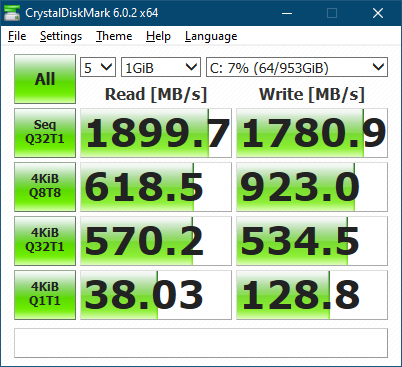Click the Seq write result 1780.9
Image resolution: width=402 pixels, height=367 pixels.
point(312,133)
